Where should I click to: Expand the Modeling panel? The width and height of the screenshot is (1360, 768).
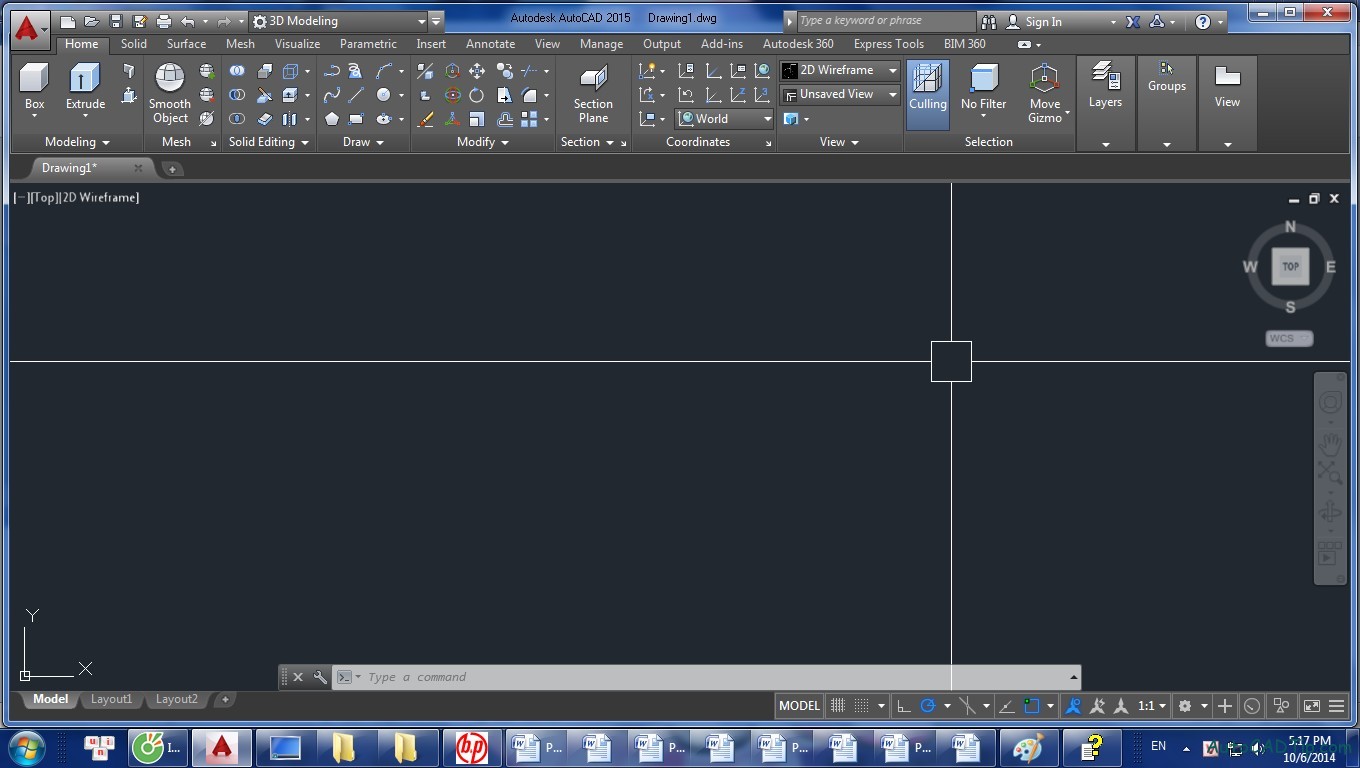tap(77, 142)
